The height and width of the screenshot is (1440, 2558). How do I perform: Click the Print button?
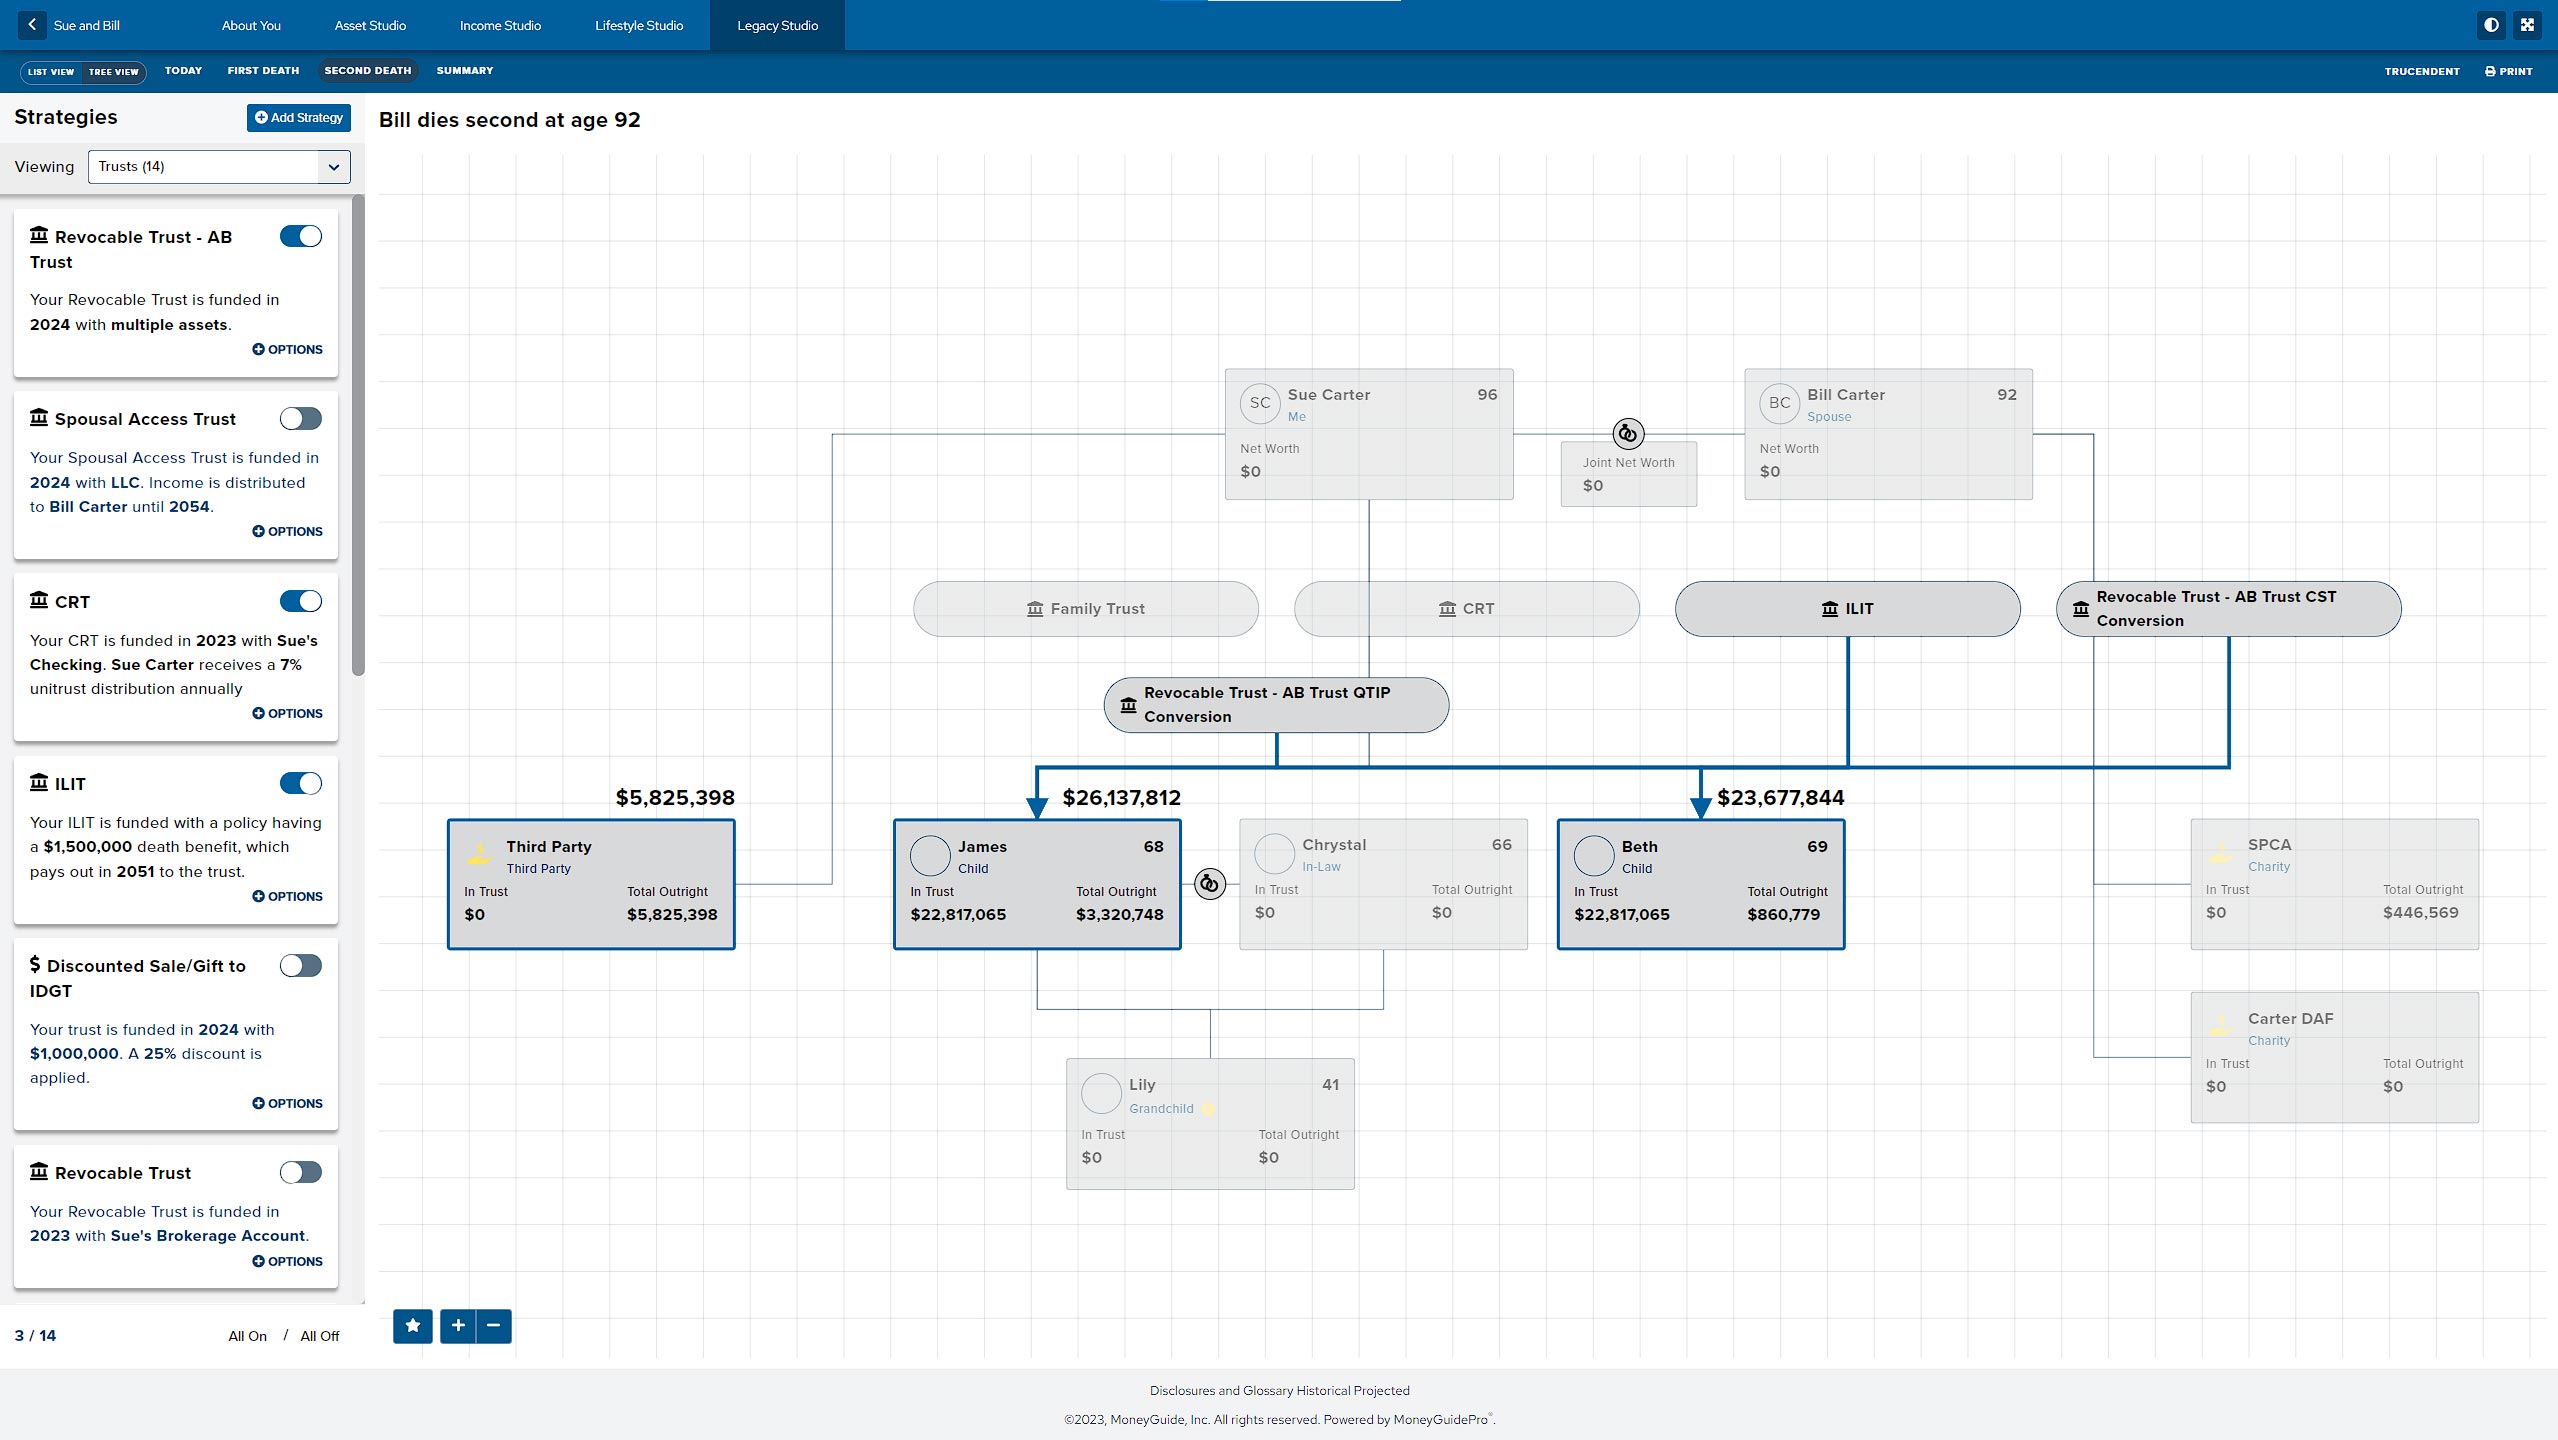pos(2508,72)
